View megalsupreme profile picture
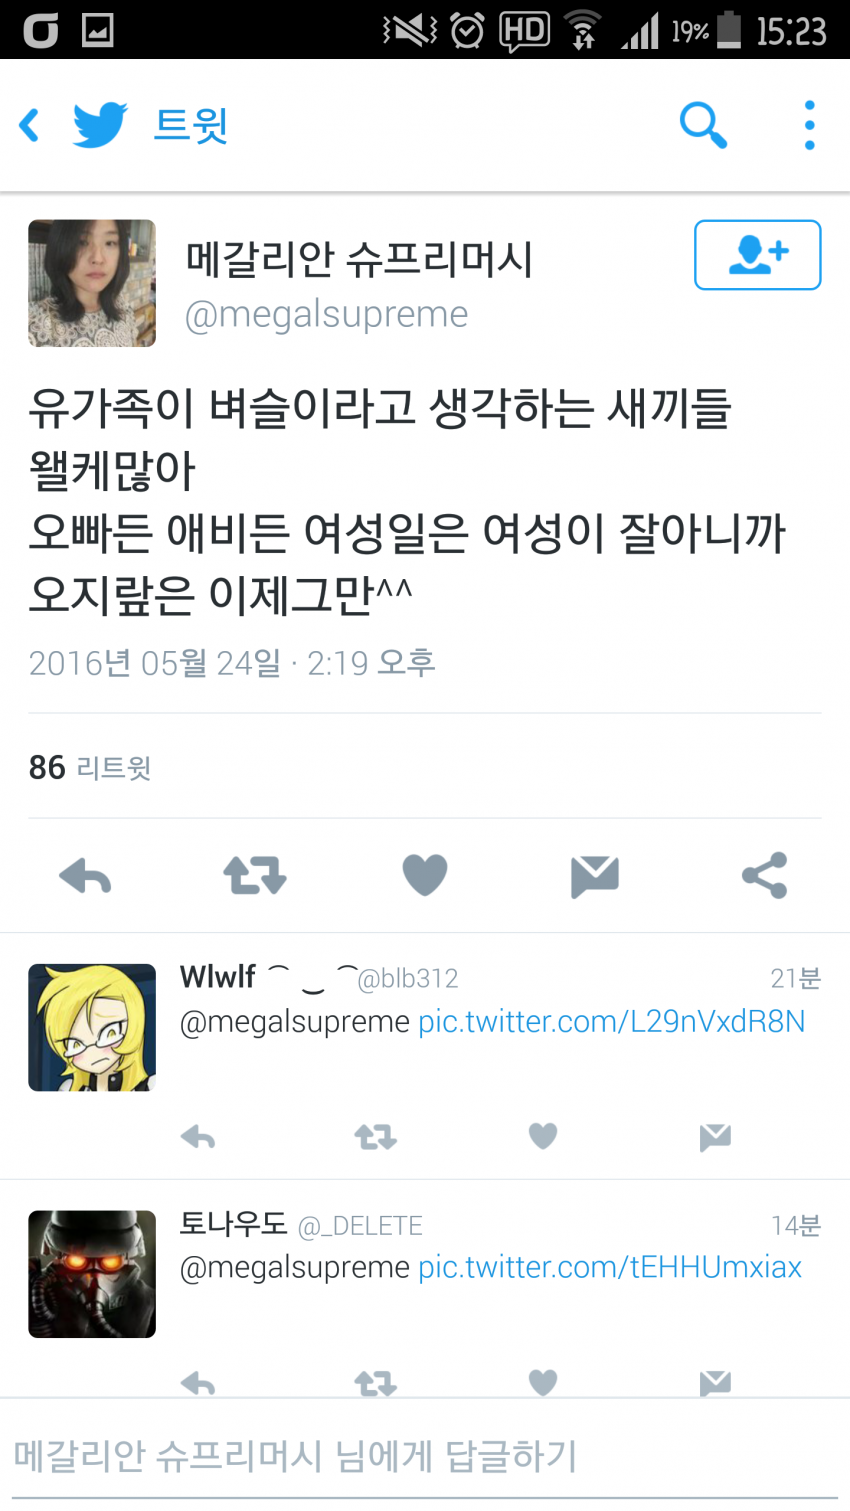Image resolution: width=850 pixels, height=1511 pixels. [x=92, y=283]
